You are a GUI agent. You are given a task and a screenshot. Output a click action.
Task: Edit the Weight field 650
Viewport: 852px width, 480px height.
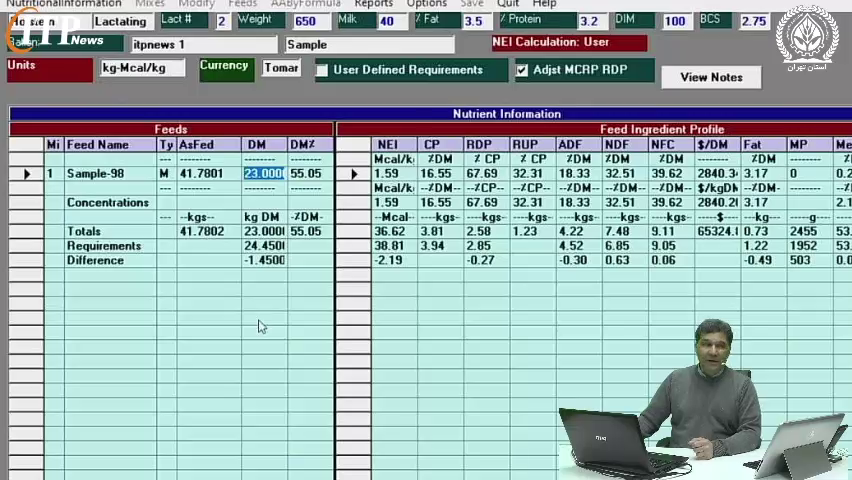click(311, 22)
